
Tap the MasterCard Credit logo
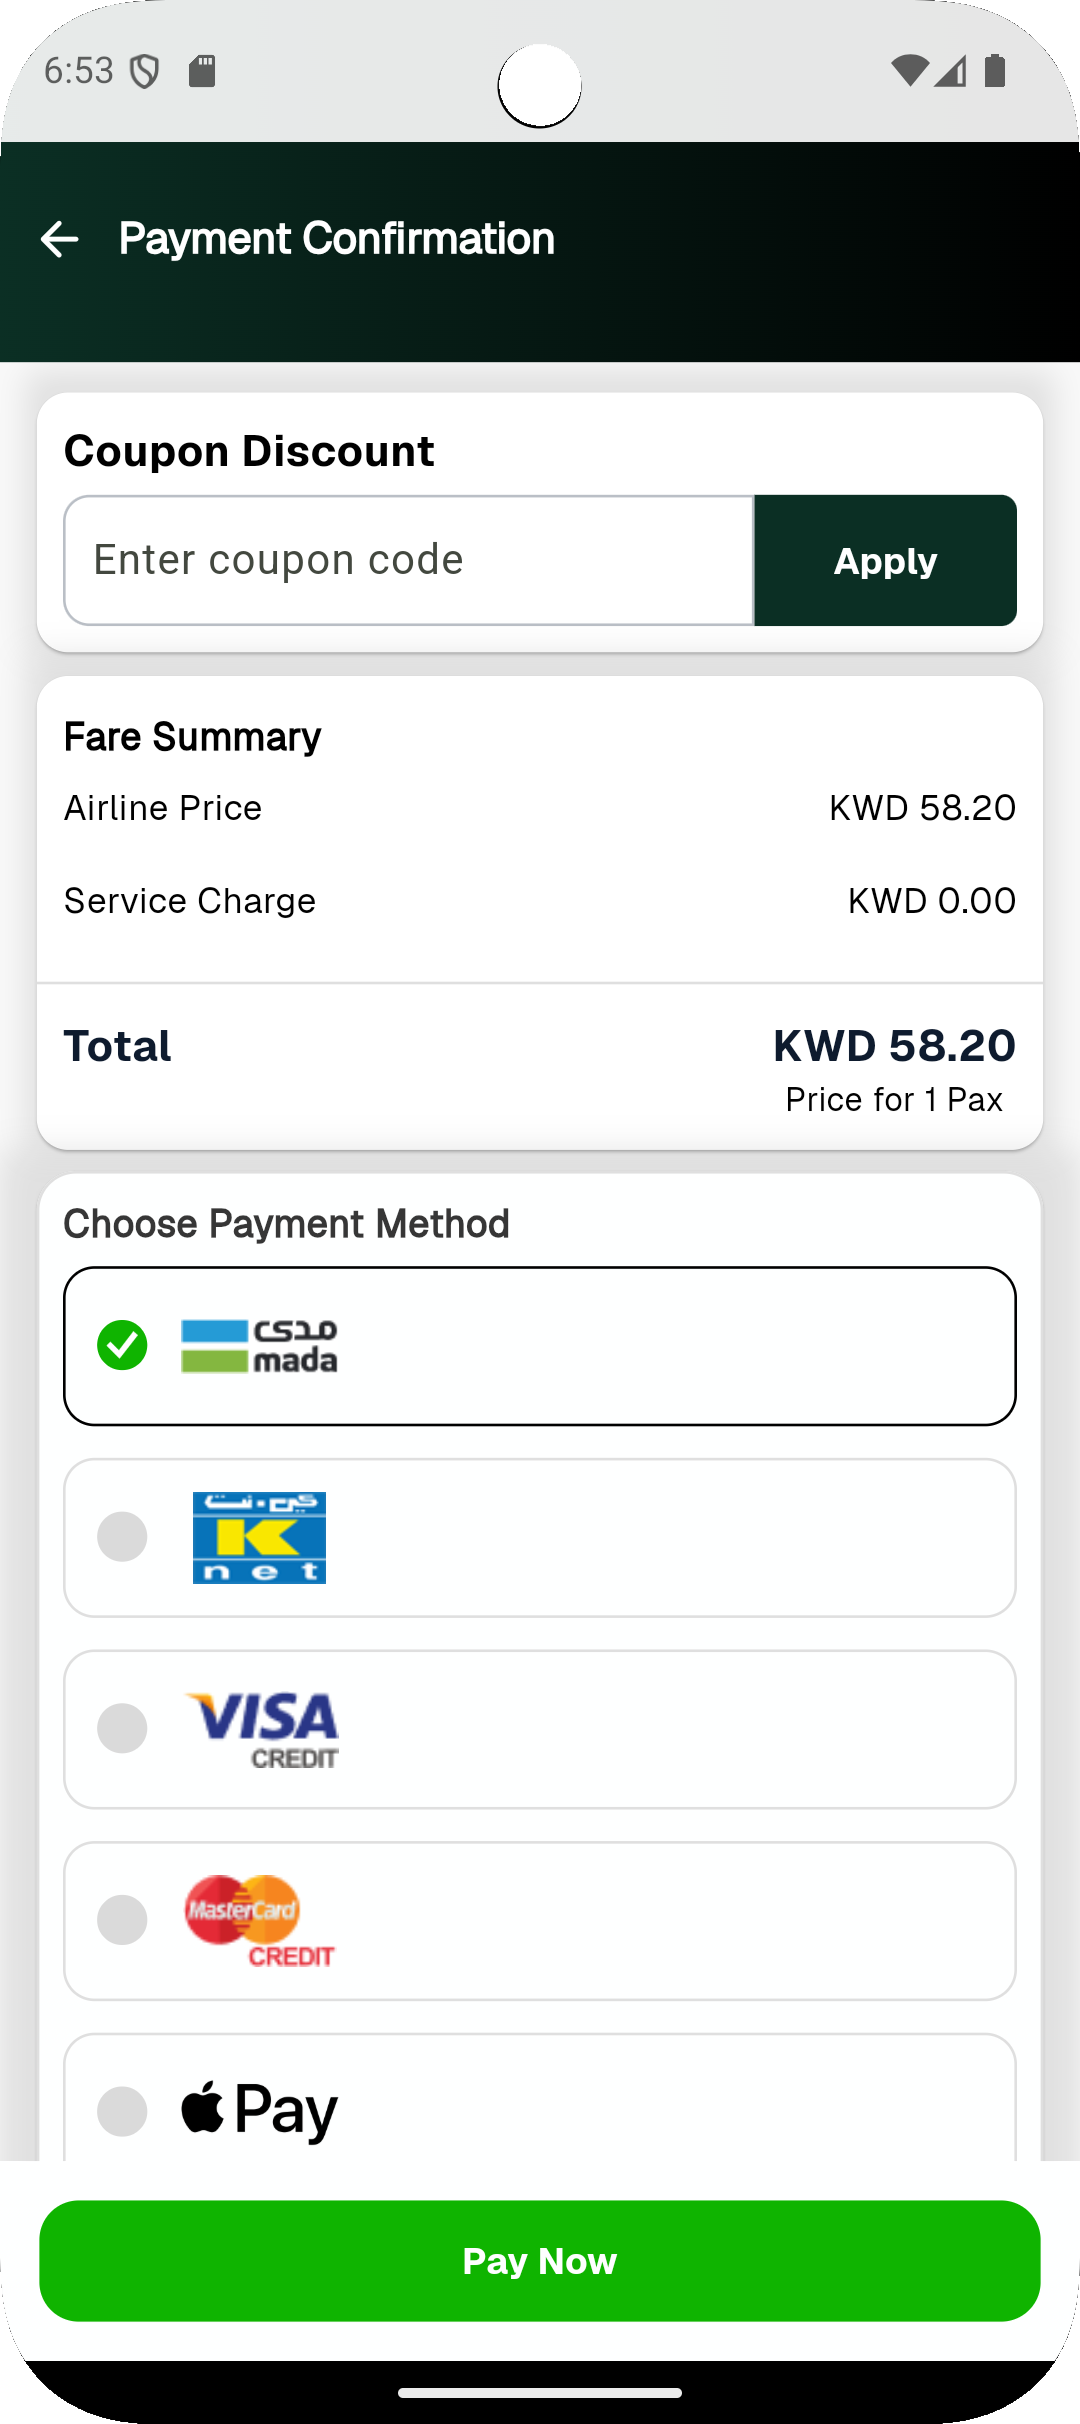click(x=260, y=1921)
